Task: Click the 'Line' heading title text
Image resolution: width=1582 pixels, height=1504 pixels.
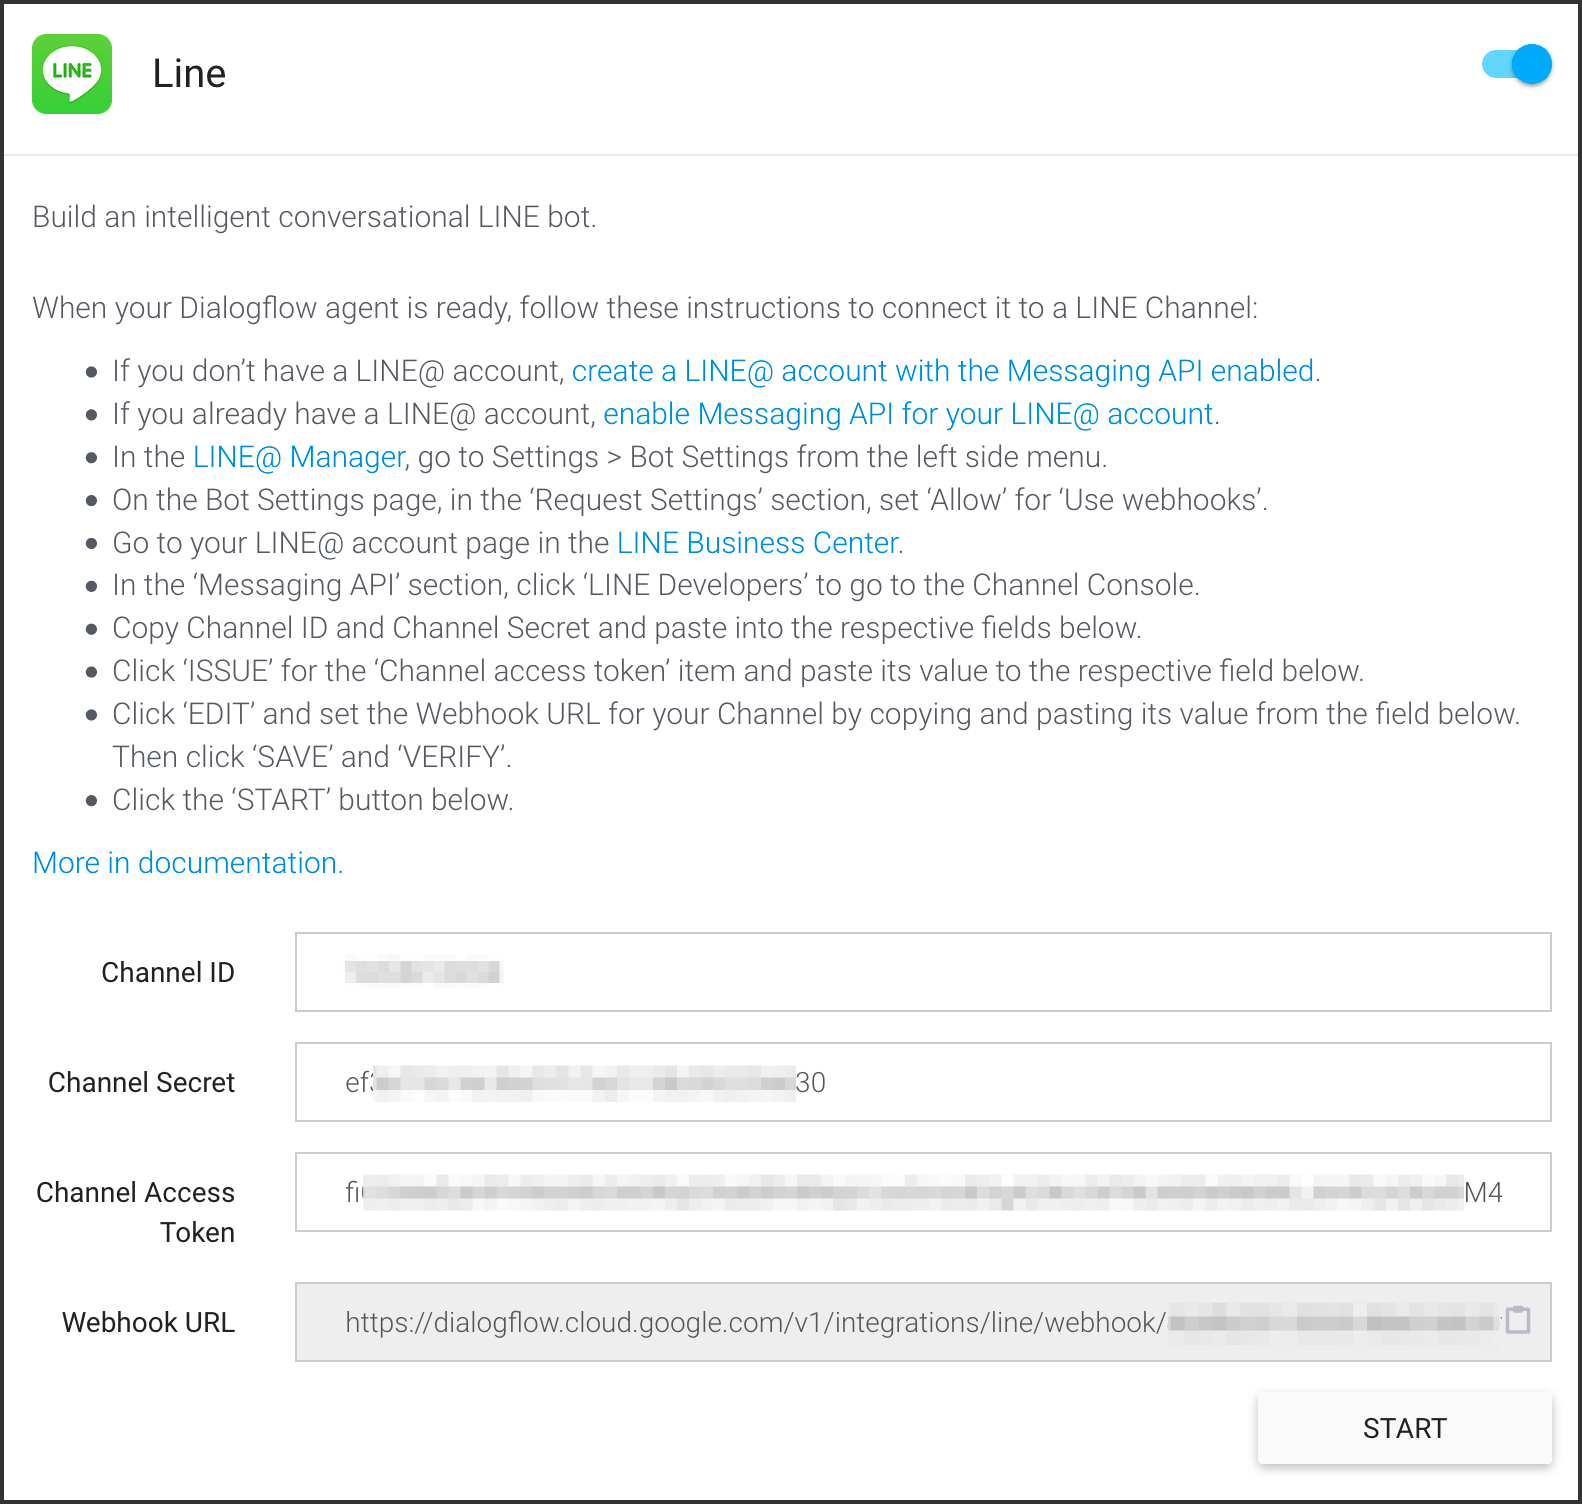Action: coord(189,74)
